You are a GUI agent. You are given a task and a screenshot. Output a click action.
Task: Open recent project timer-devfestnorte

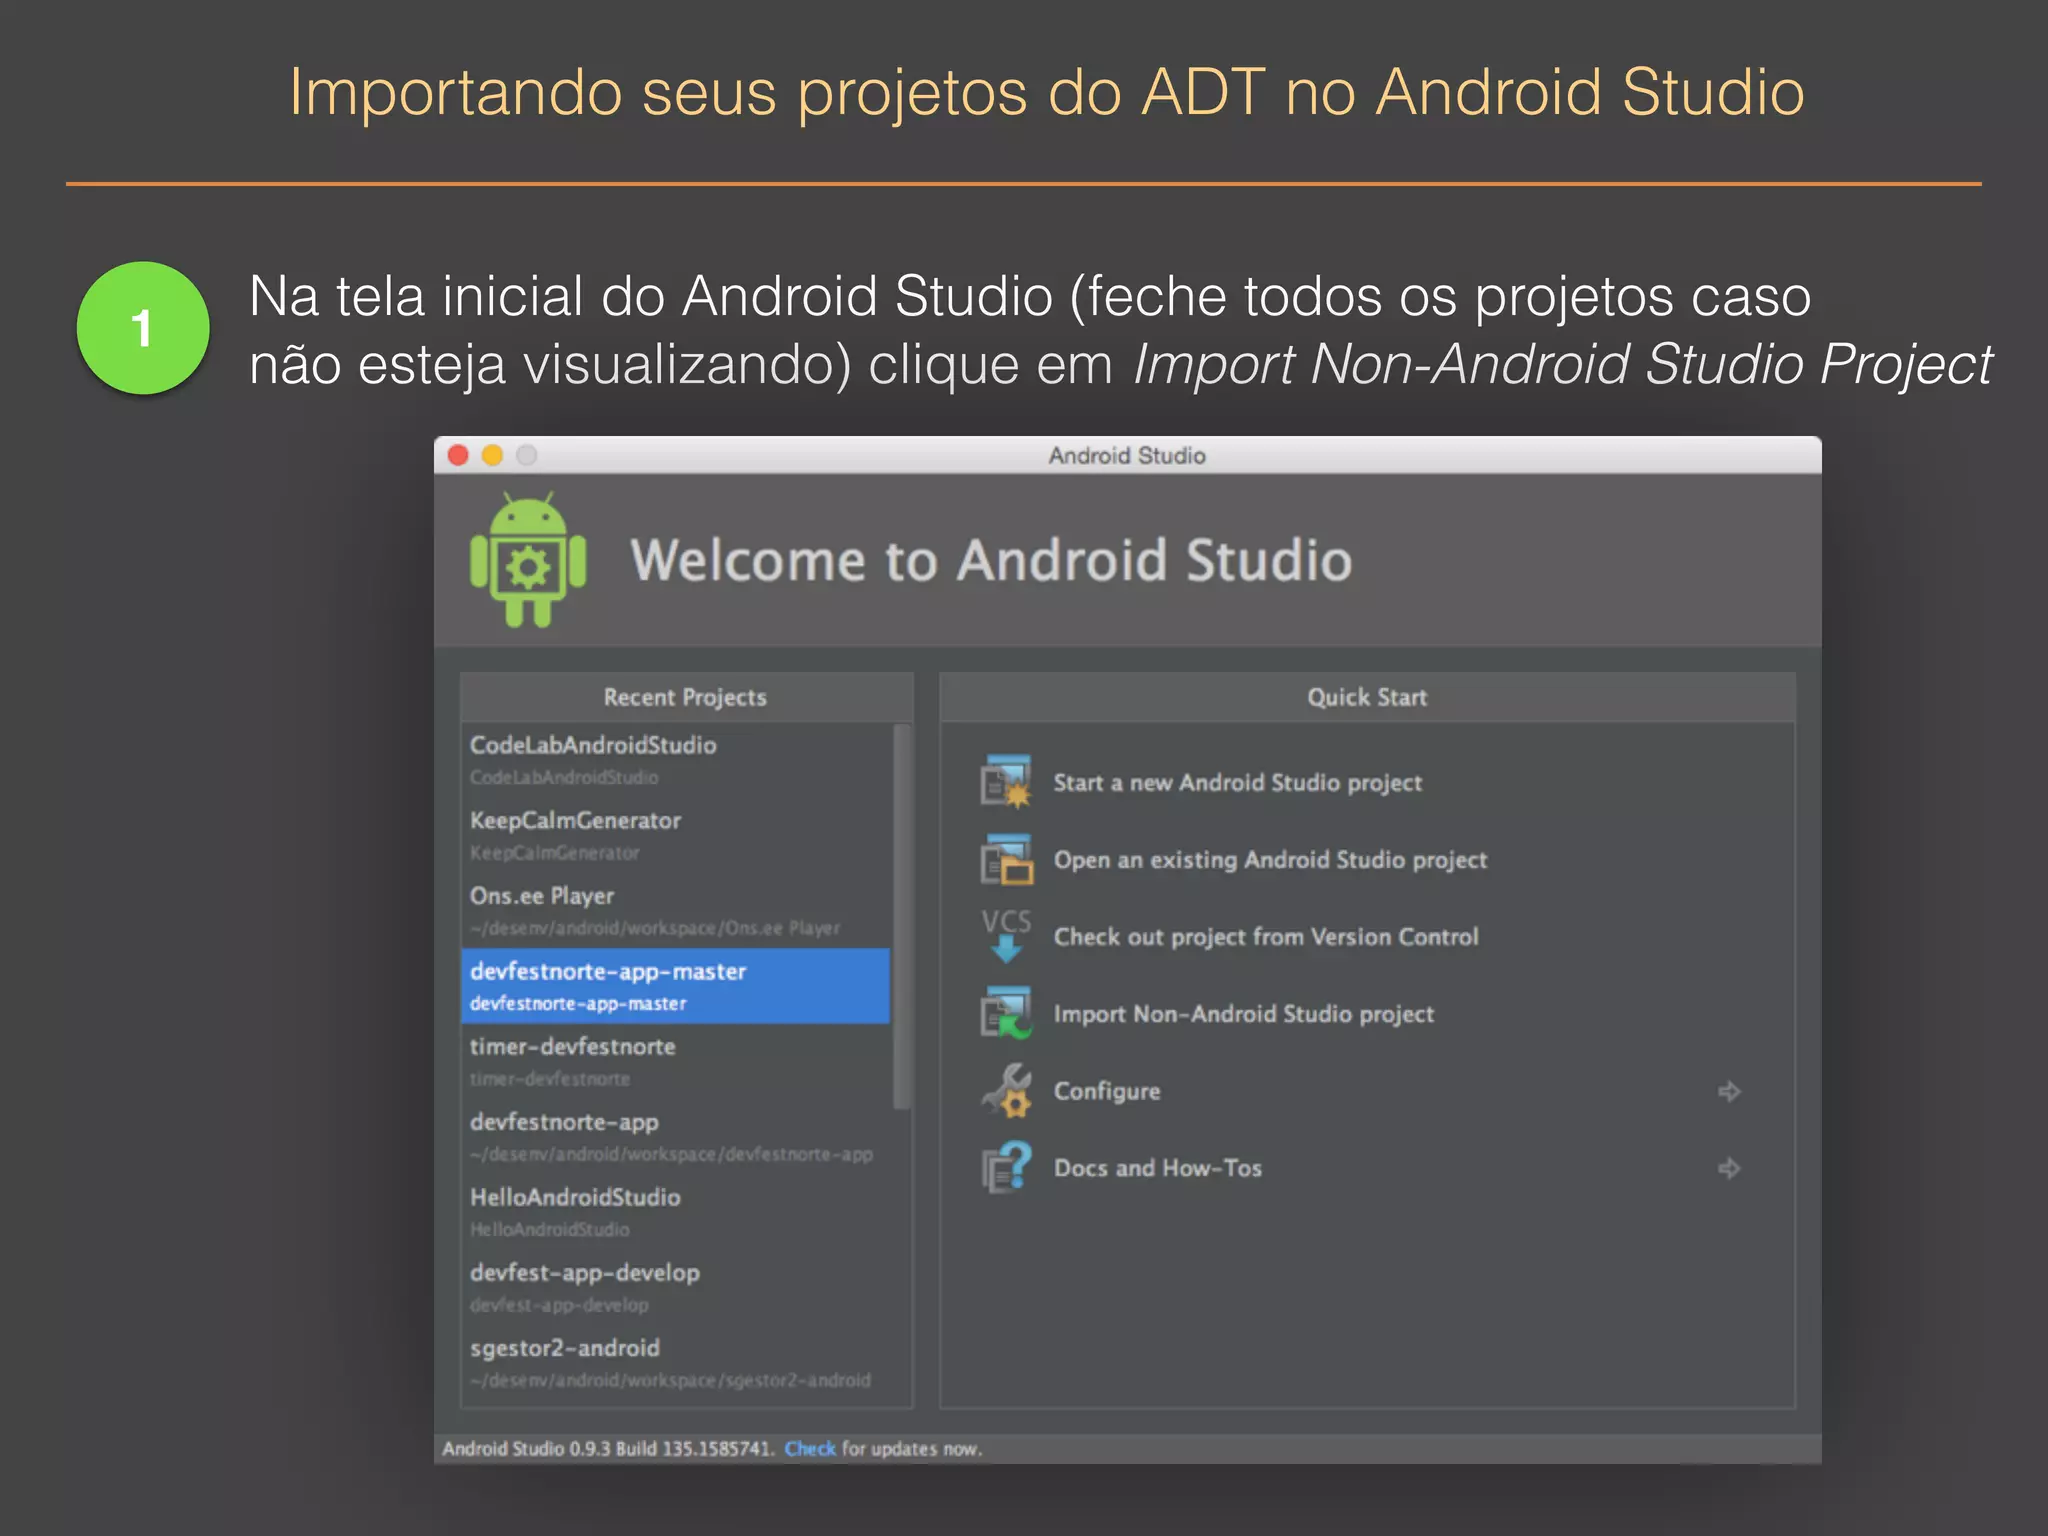pyautogui.click(x=676, y=1061)
